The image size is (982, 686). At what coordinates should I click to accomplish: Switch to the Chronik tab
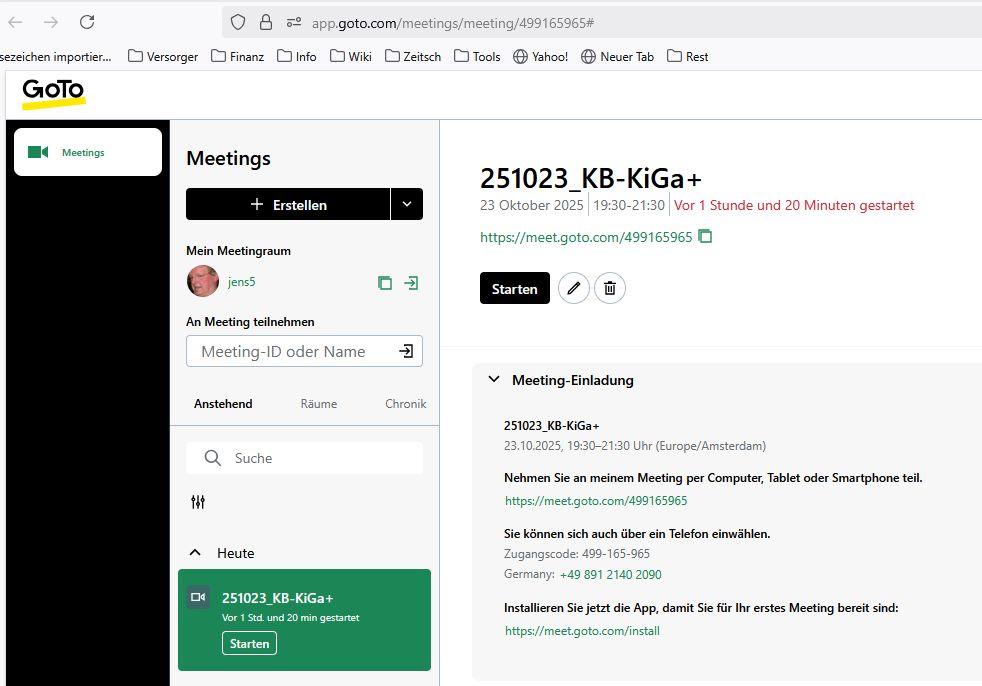405,404
